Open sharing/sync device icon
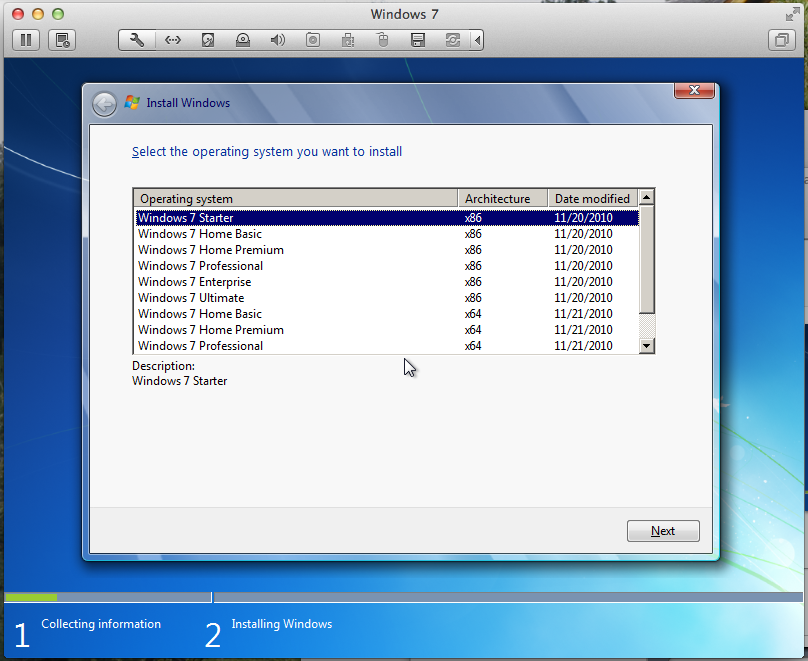808x661 pixels. point(453,40)
